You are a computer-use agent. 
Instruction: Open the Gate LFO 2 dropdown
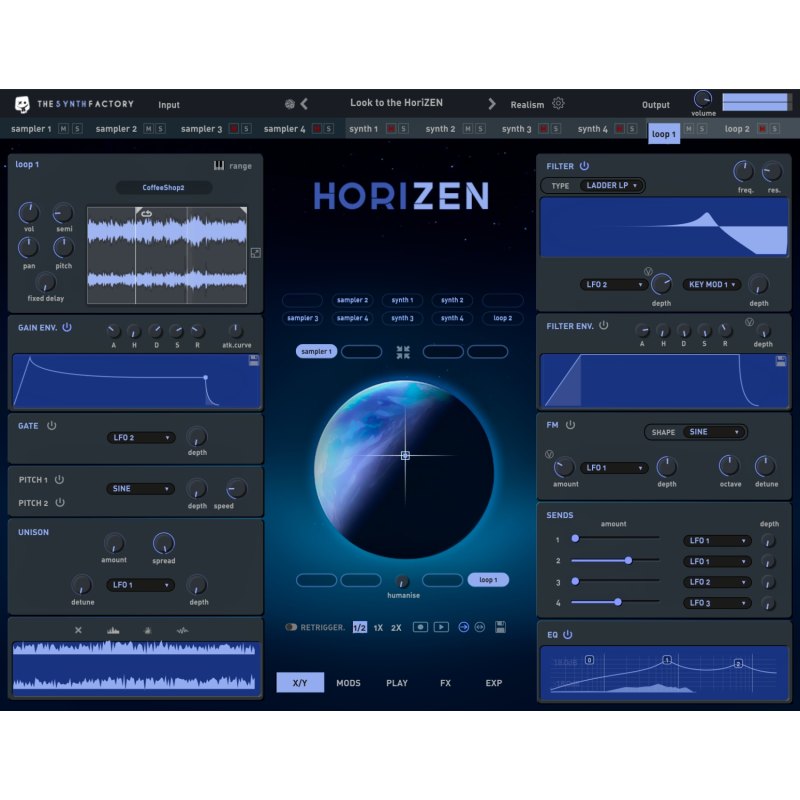click(141, 437)
